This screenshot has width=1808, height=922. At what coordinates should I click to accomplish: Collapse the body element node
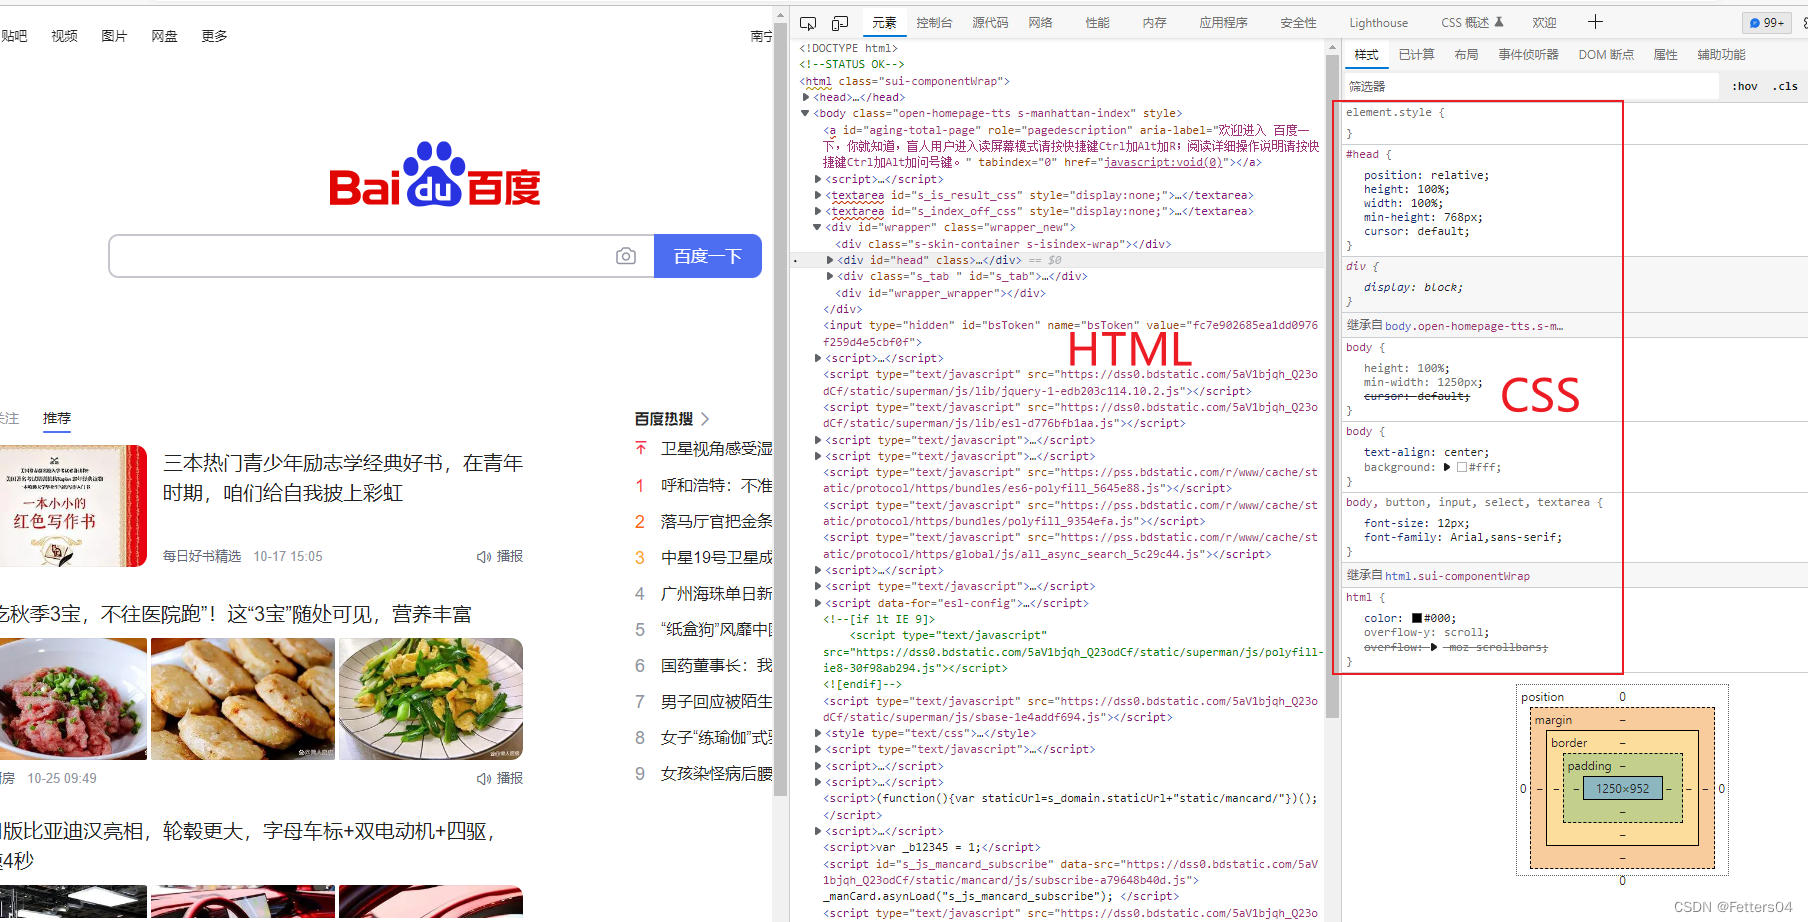[x=805, y=113]
